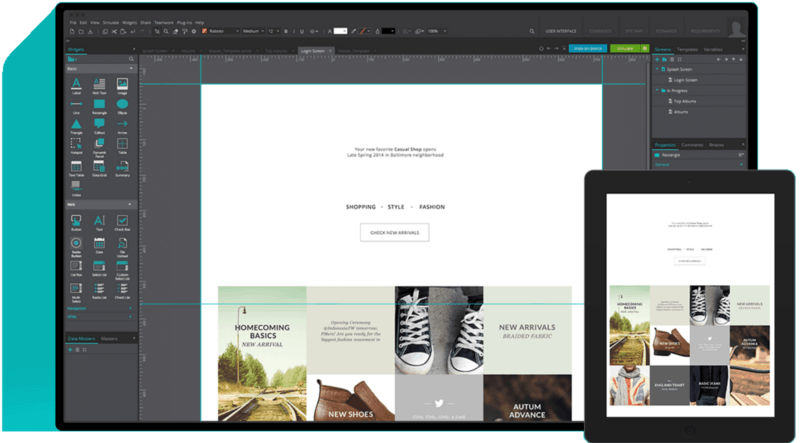Click the cut scissors toolbar icon

click(114, 32)
